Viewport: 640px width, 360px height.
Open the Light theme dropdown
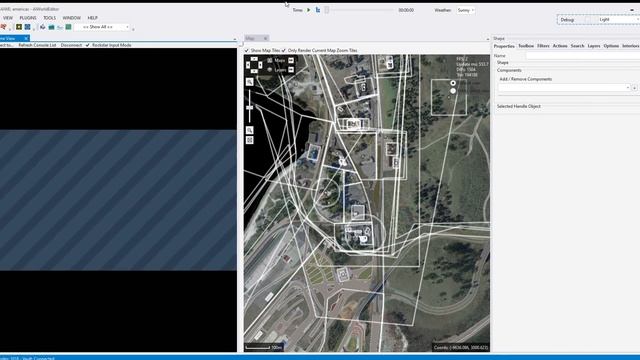pyautogui.click(x=618, y=20)
